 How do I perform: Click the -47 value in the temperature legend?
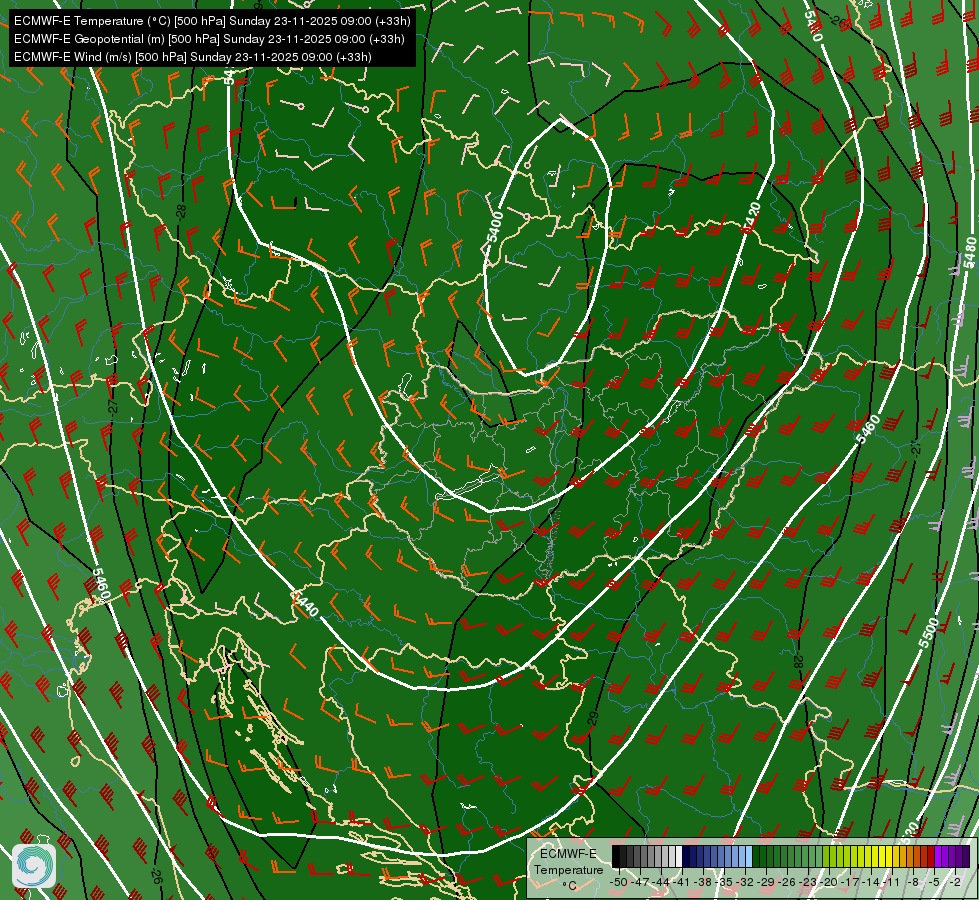point(640,882)
